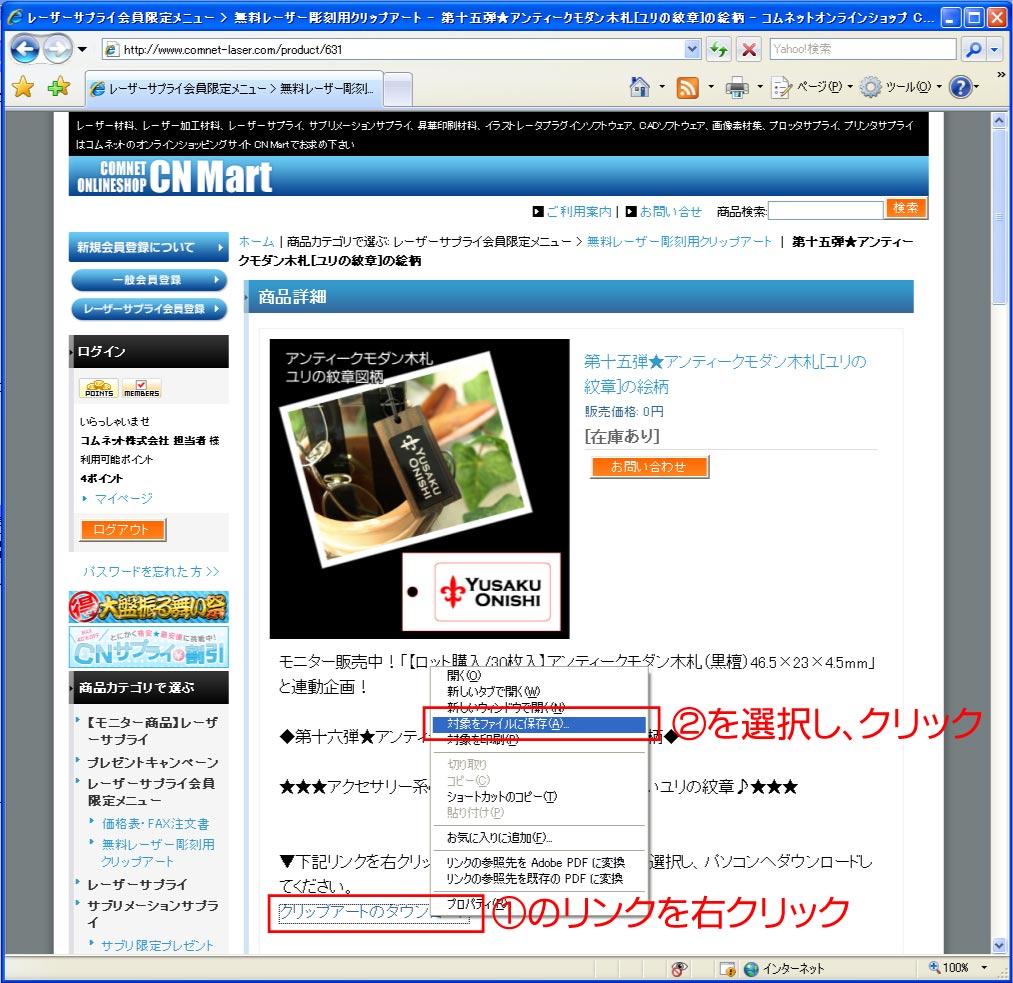Stop loading with the red X icon
Screen dimensions: 1013x983
tap(749, 49)
